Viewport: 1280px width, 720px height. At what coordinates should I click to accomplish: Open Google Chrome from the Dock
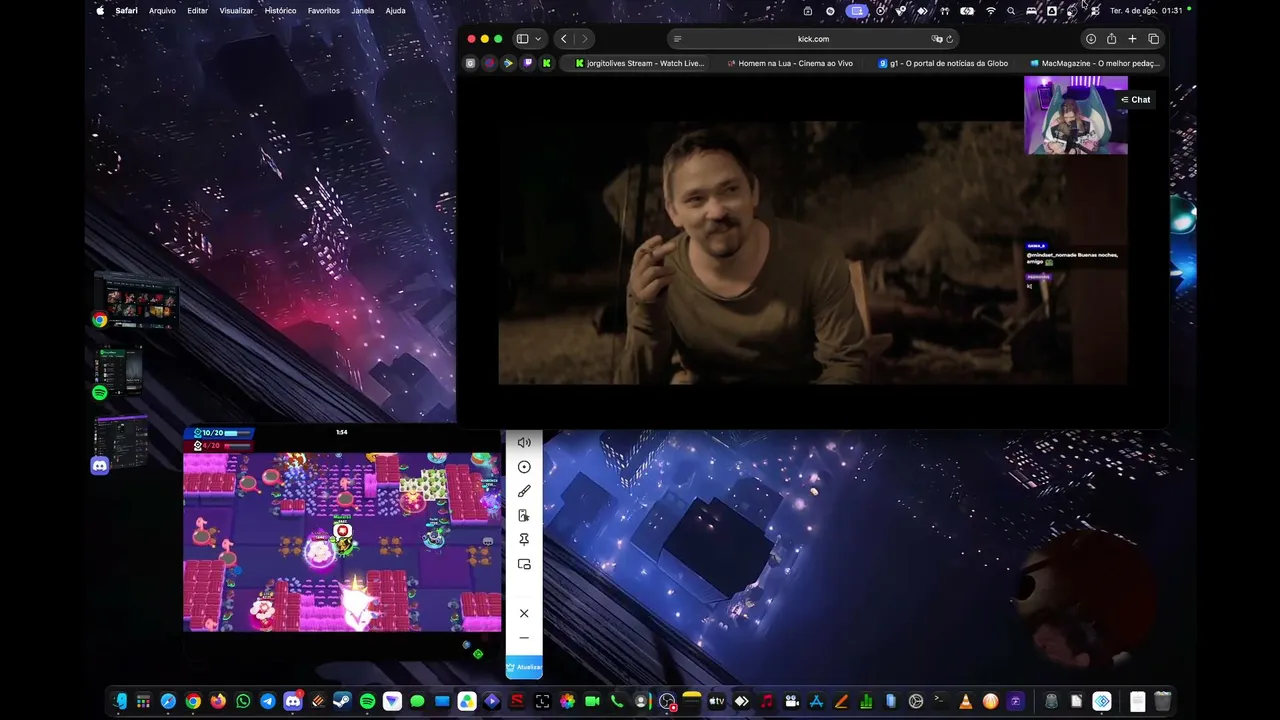(193, 702)
